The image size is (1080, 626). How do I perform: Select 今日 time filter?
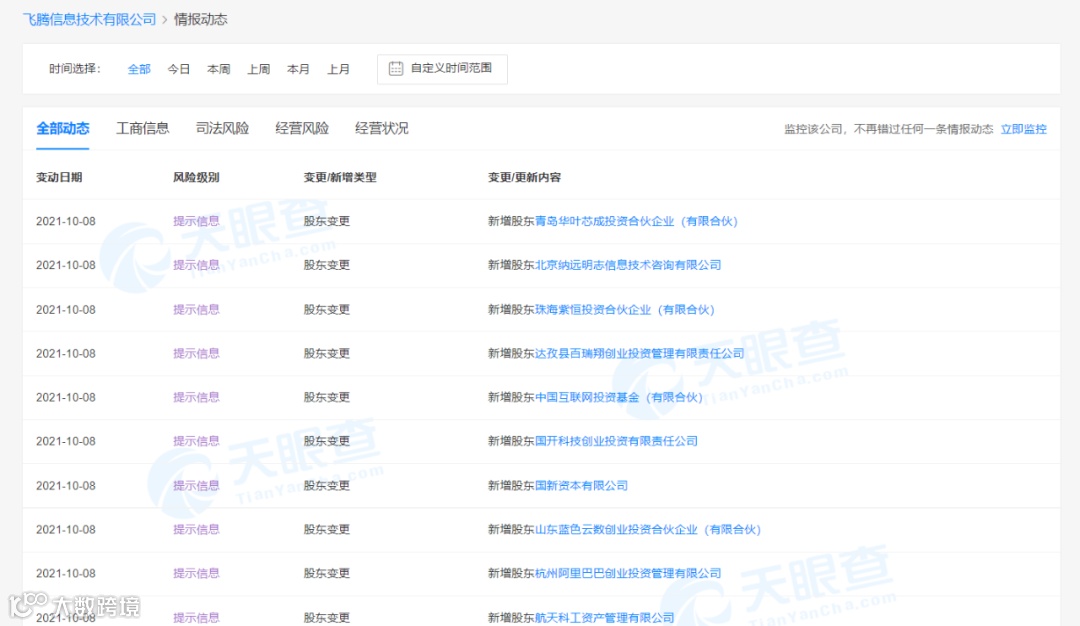(178, 69)
